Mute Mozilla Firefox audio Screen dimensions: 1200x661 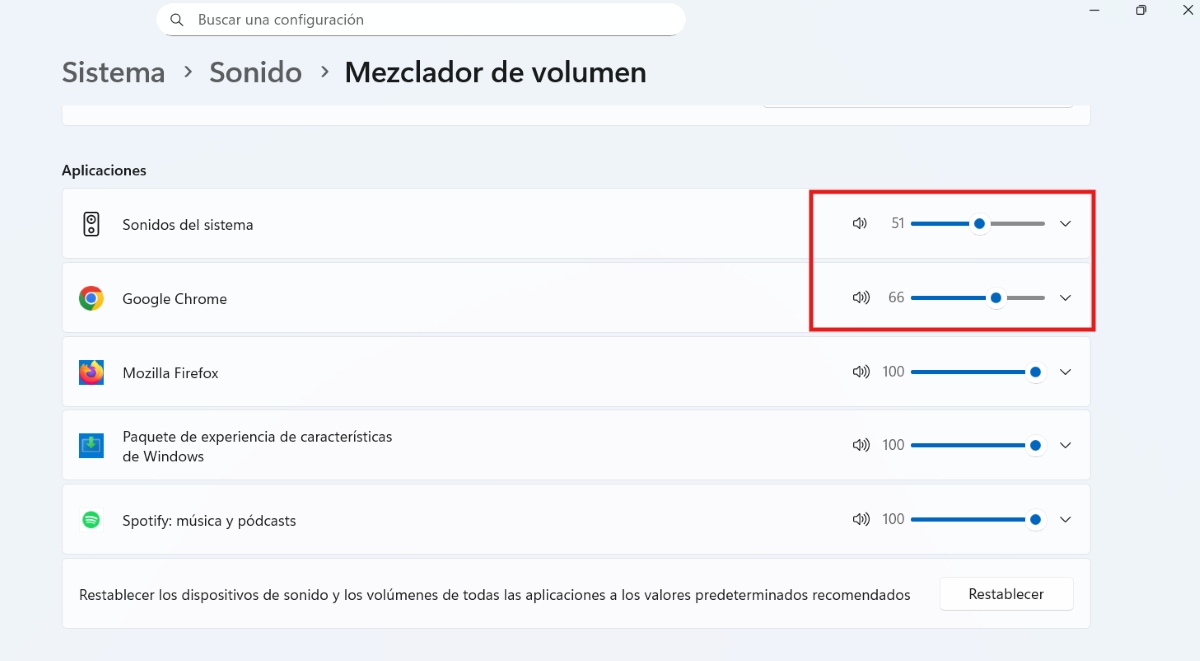pyautogui.click(x=860, y=371)
